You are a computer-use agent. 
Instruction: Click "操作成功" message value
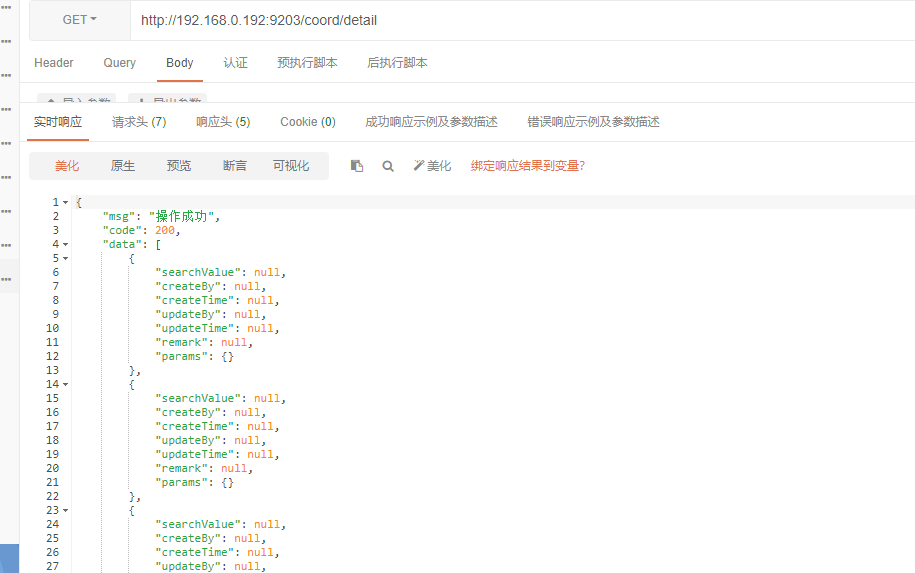pos(181,216)
